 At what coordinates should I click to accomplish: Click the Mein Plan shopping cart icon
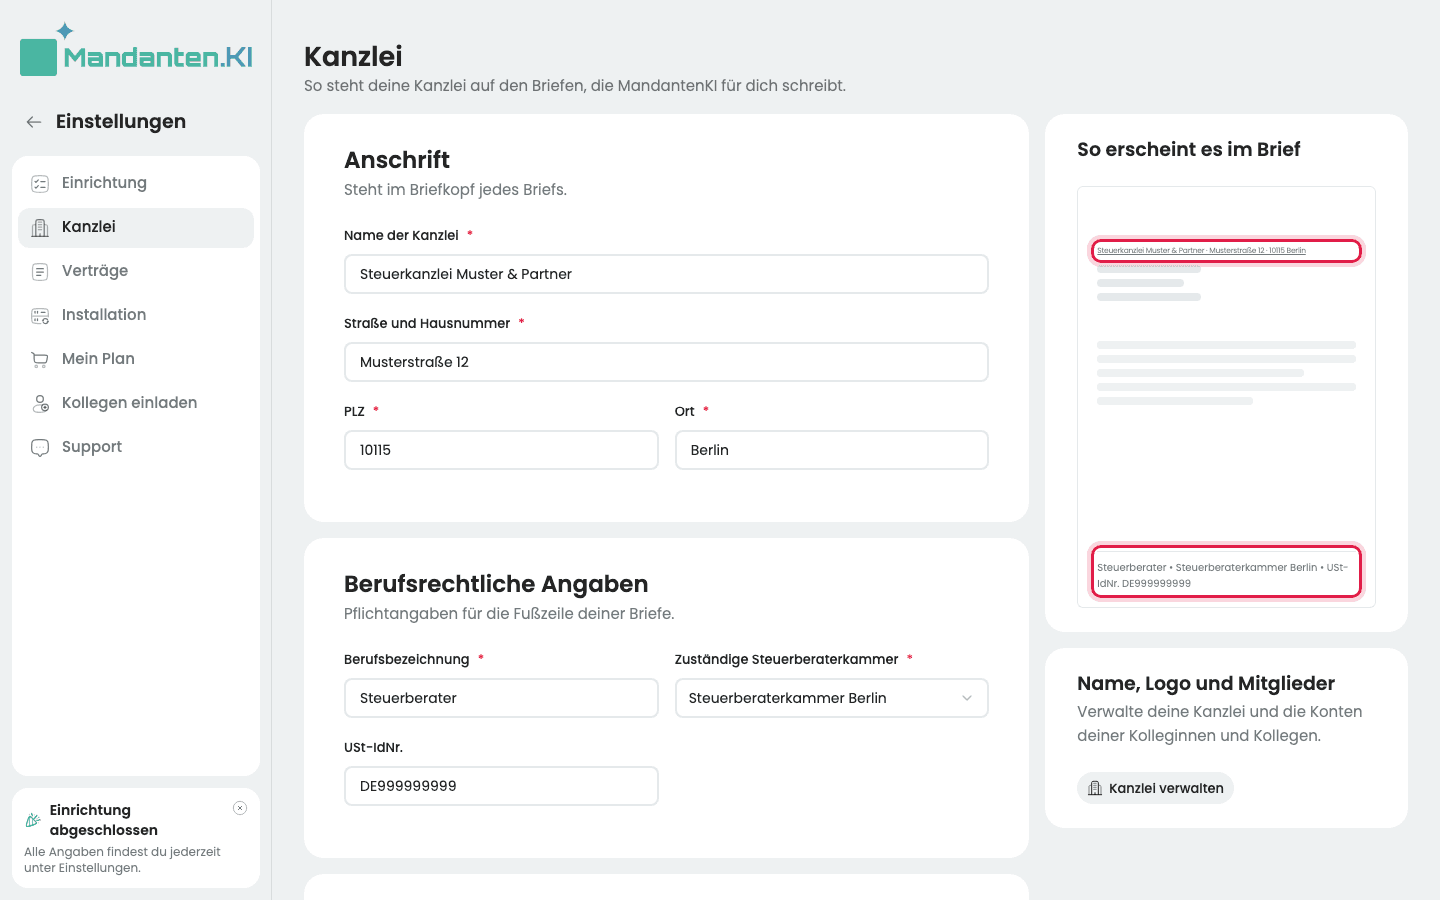(40, 359)
